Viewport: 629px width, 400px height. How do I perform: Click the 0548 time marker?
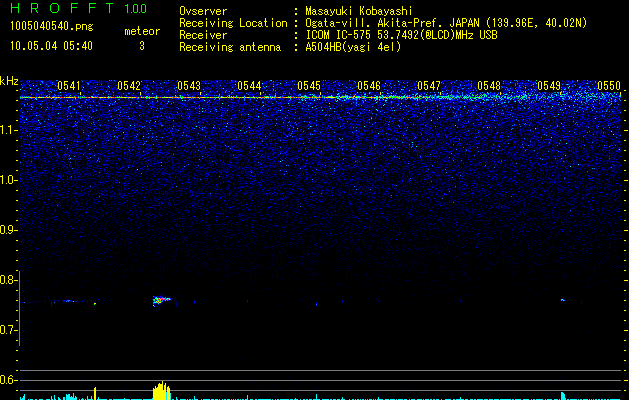coord(489,86)
